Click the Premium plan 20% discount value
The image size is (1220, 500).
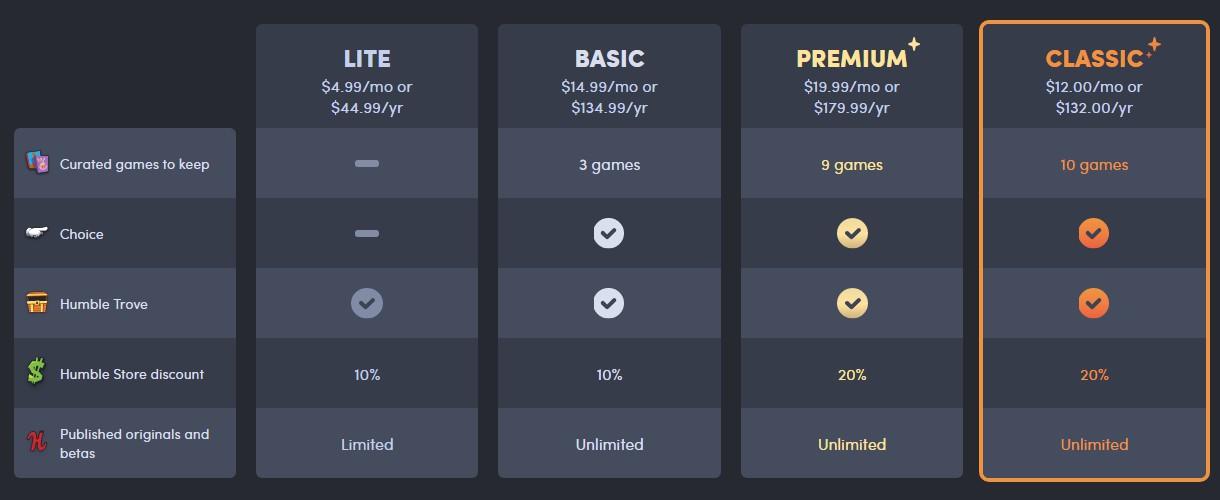852,375
